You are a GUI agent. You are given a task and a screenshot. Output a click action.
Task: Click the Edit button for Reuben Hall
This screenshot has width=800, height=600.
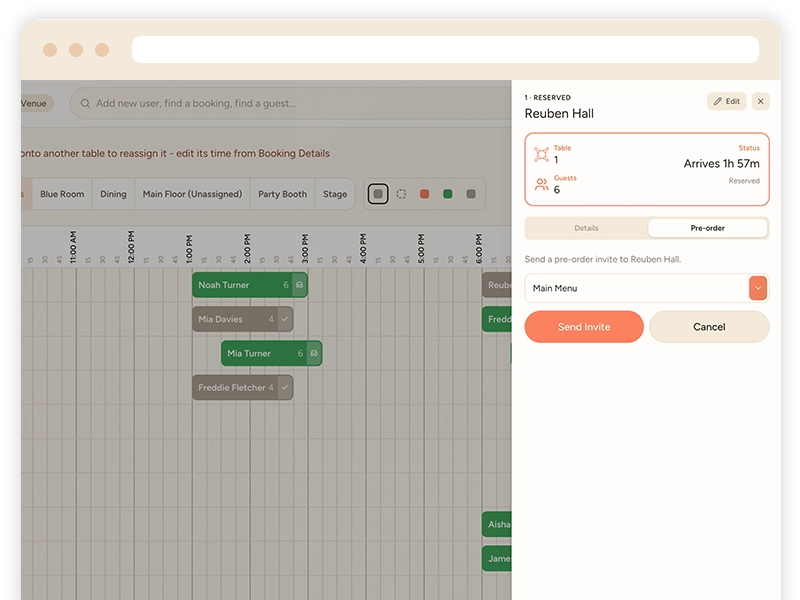click(x=727, y=101)
